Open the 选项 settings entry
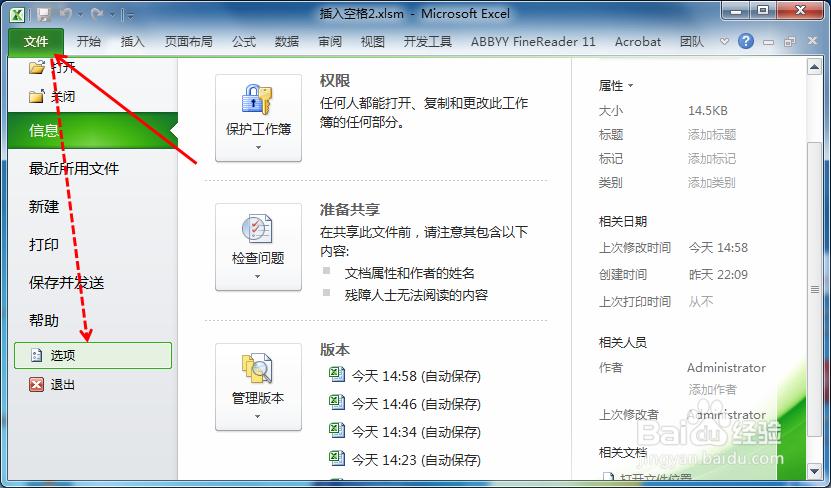The width and height of the screenshot is (831, 488). pyautogui.click(x=93, y=356)
